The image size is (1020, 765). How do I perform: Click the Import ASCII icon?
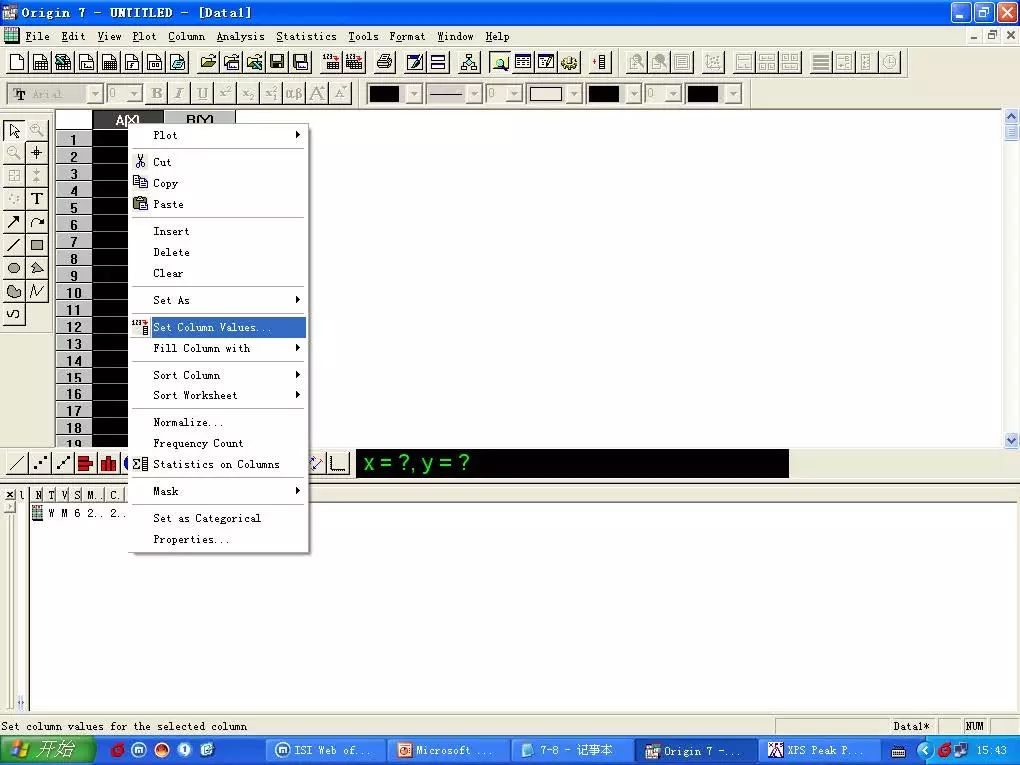pos(331,62)
